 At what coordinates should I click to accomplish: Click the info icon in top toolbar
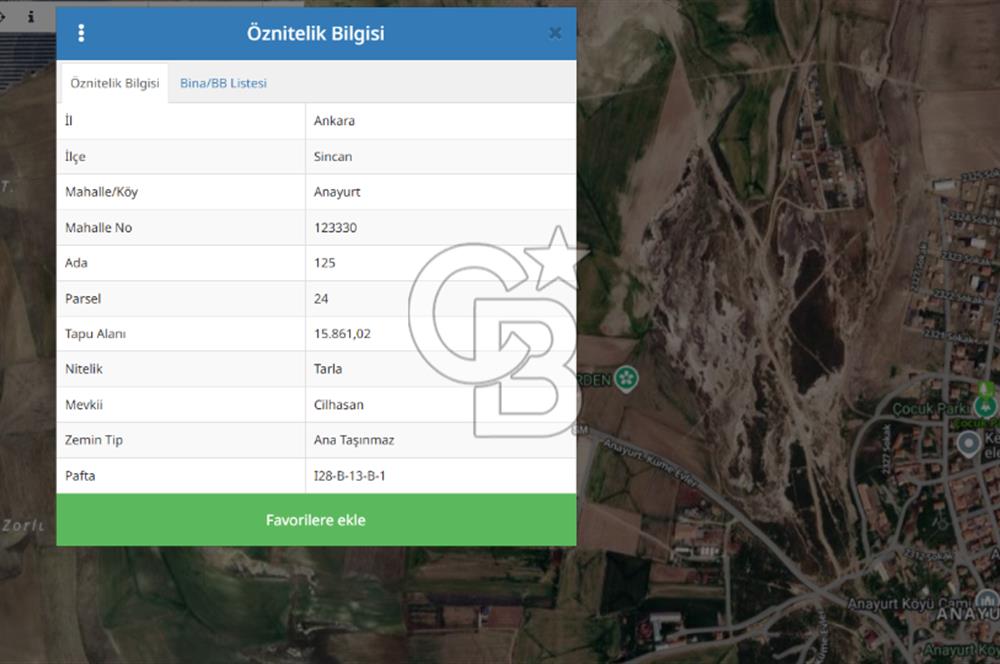[31, 17]
